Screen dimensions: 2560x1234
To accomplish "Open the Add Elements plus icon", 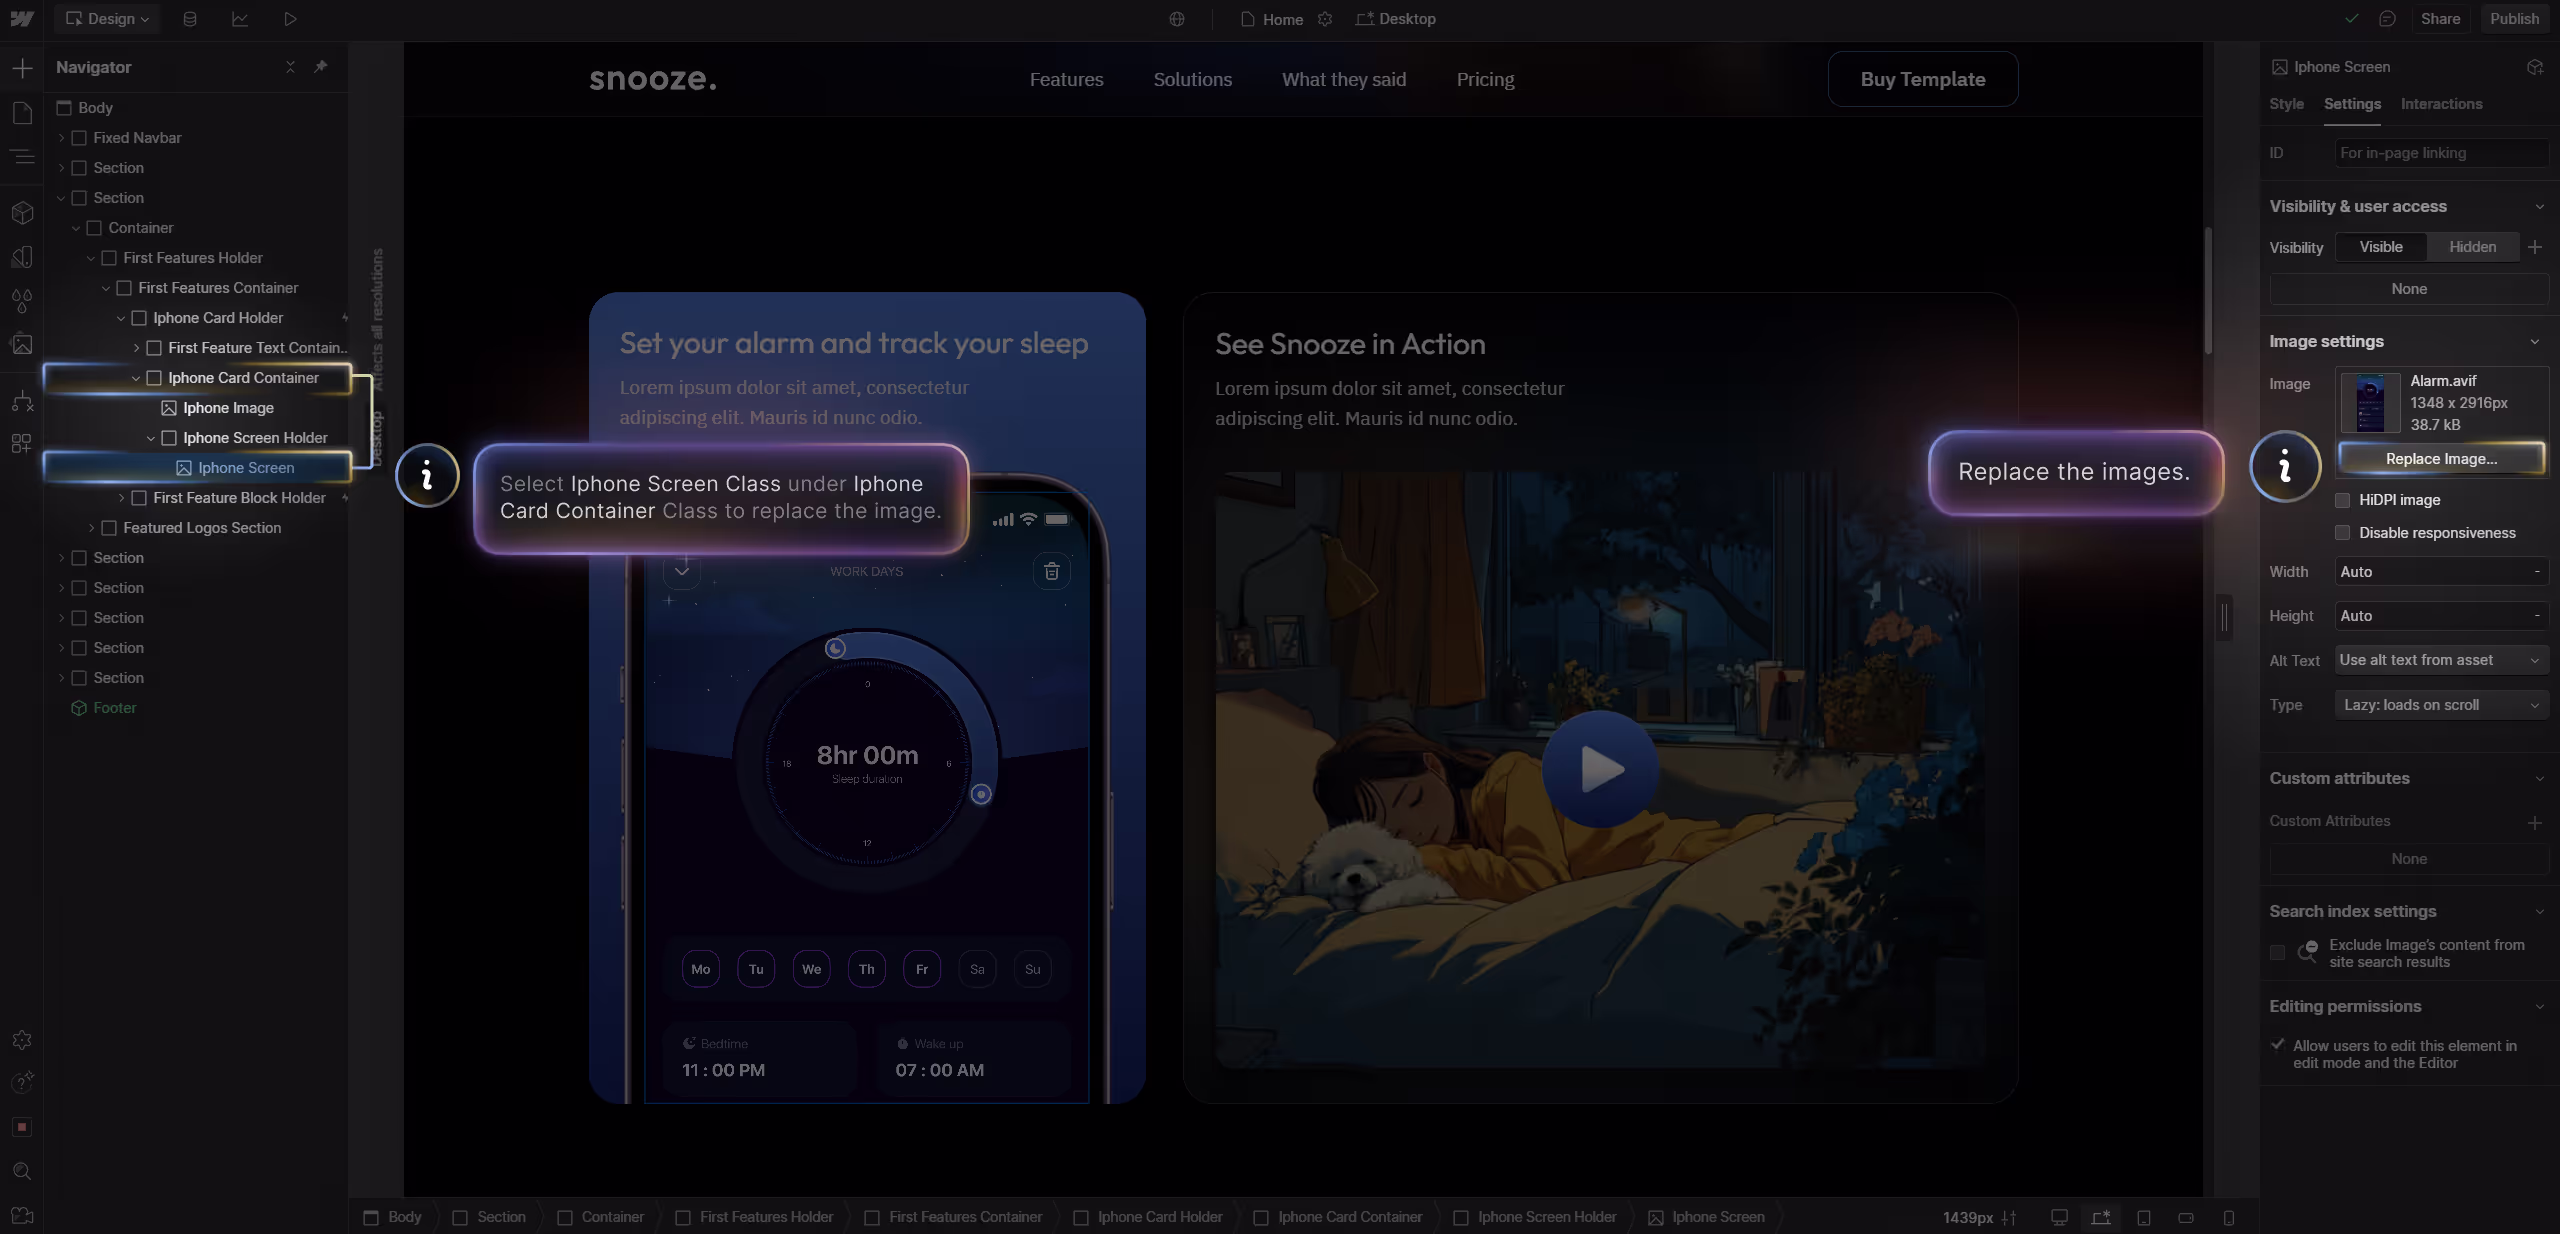I will click(x=22, y=68).
